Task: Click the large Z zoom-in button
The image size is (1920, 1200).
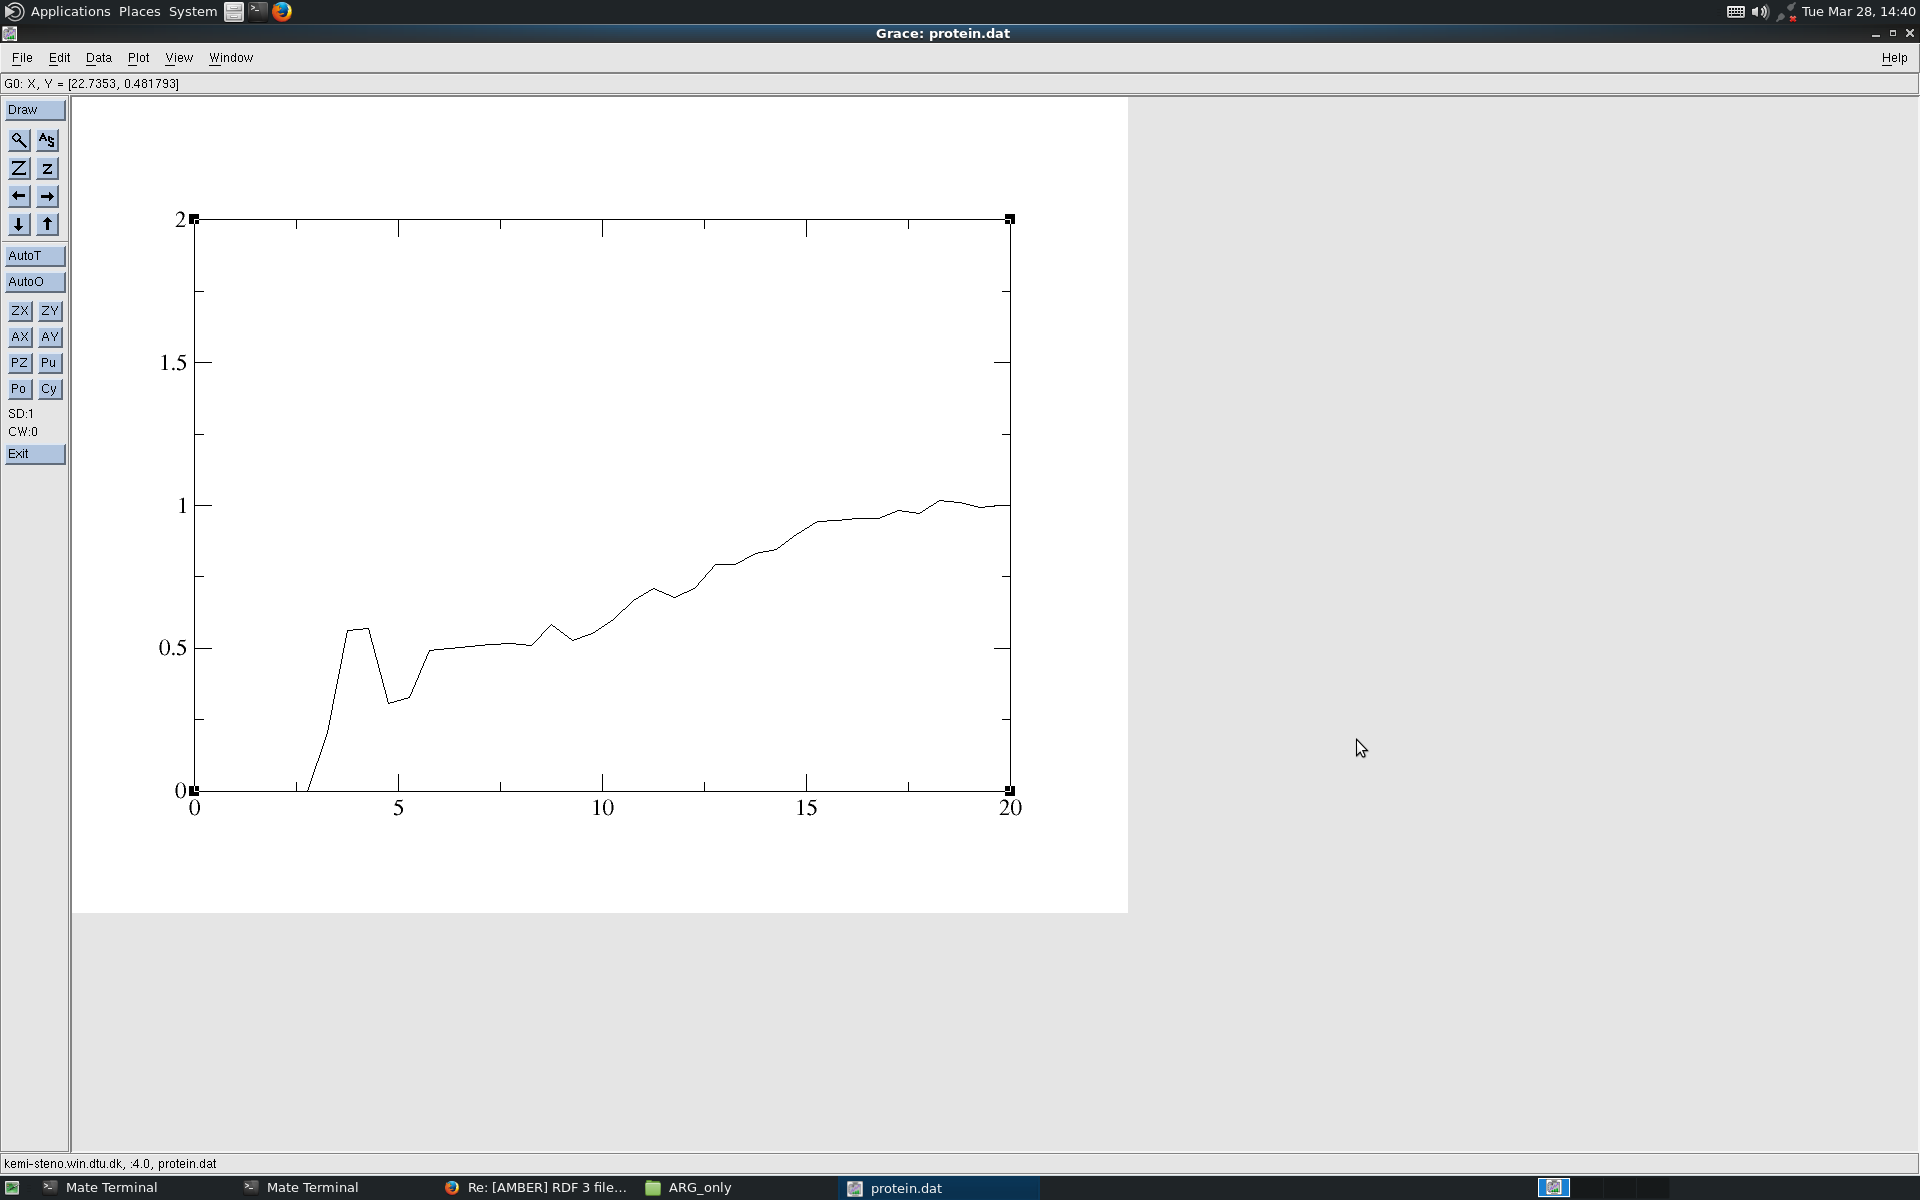Action: (19, 168)
